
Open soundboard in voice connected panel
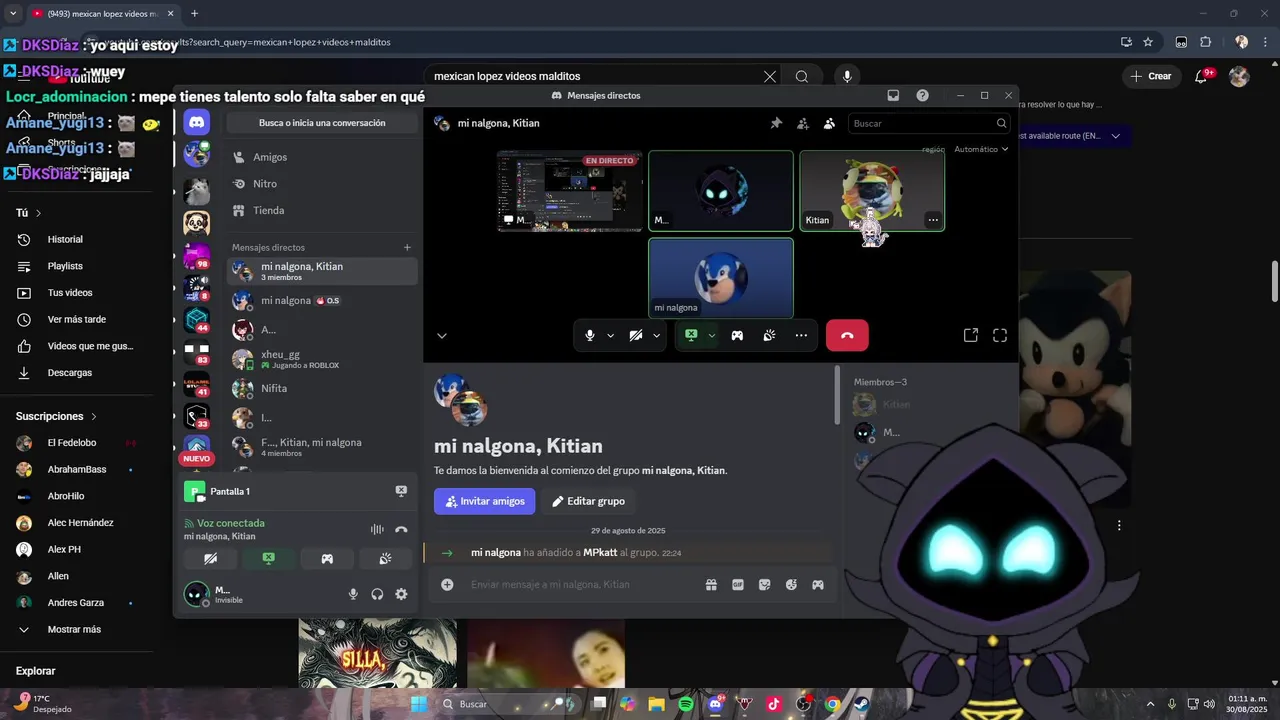click(385, 559)
